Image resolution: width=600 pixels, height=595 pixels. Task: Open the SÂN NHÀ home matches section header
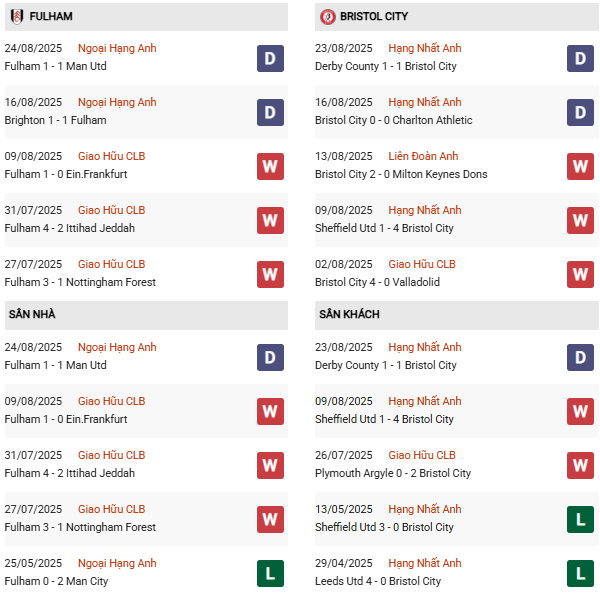[32, 315]
